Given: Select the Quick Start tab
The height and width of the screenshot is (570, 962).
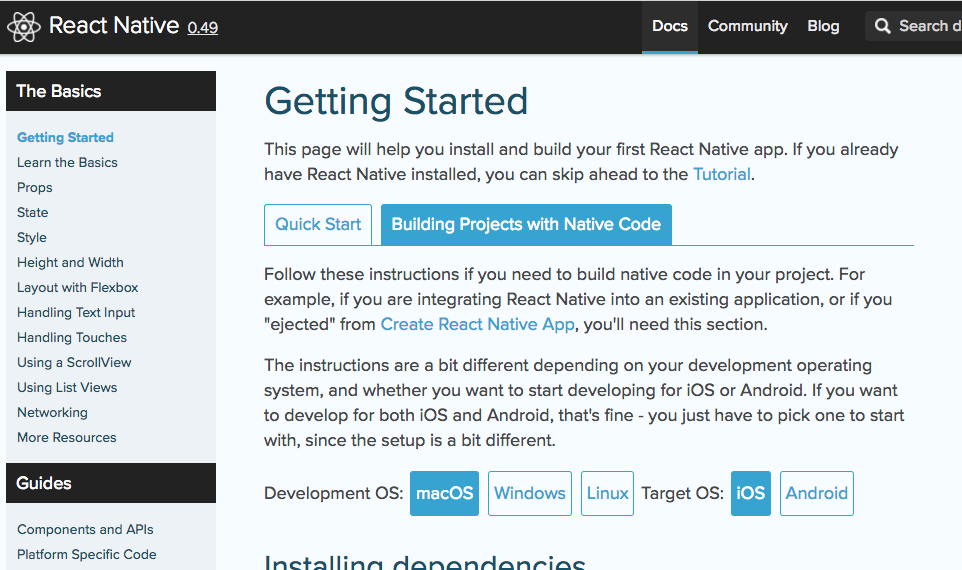Looking at the screenshot, I should pyautogui.click(x=318, y=225).
